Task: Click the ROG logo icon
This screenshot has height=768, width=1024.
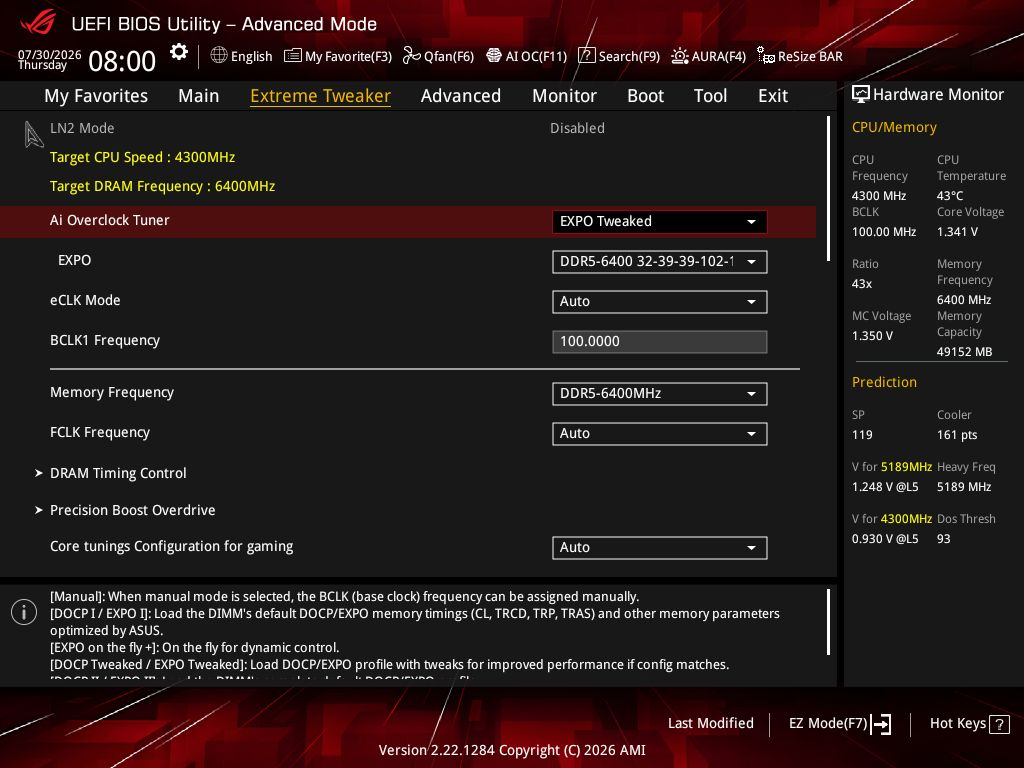Action: [38, 23]
